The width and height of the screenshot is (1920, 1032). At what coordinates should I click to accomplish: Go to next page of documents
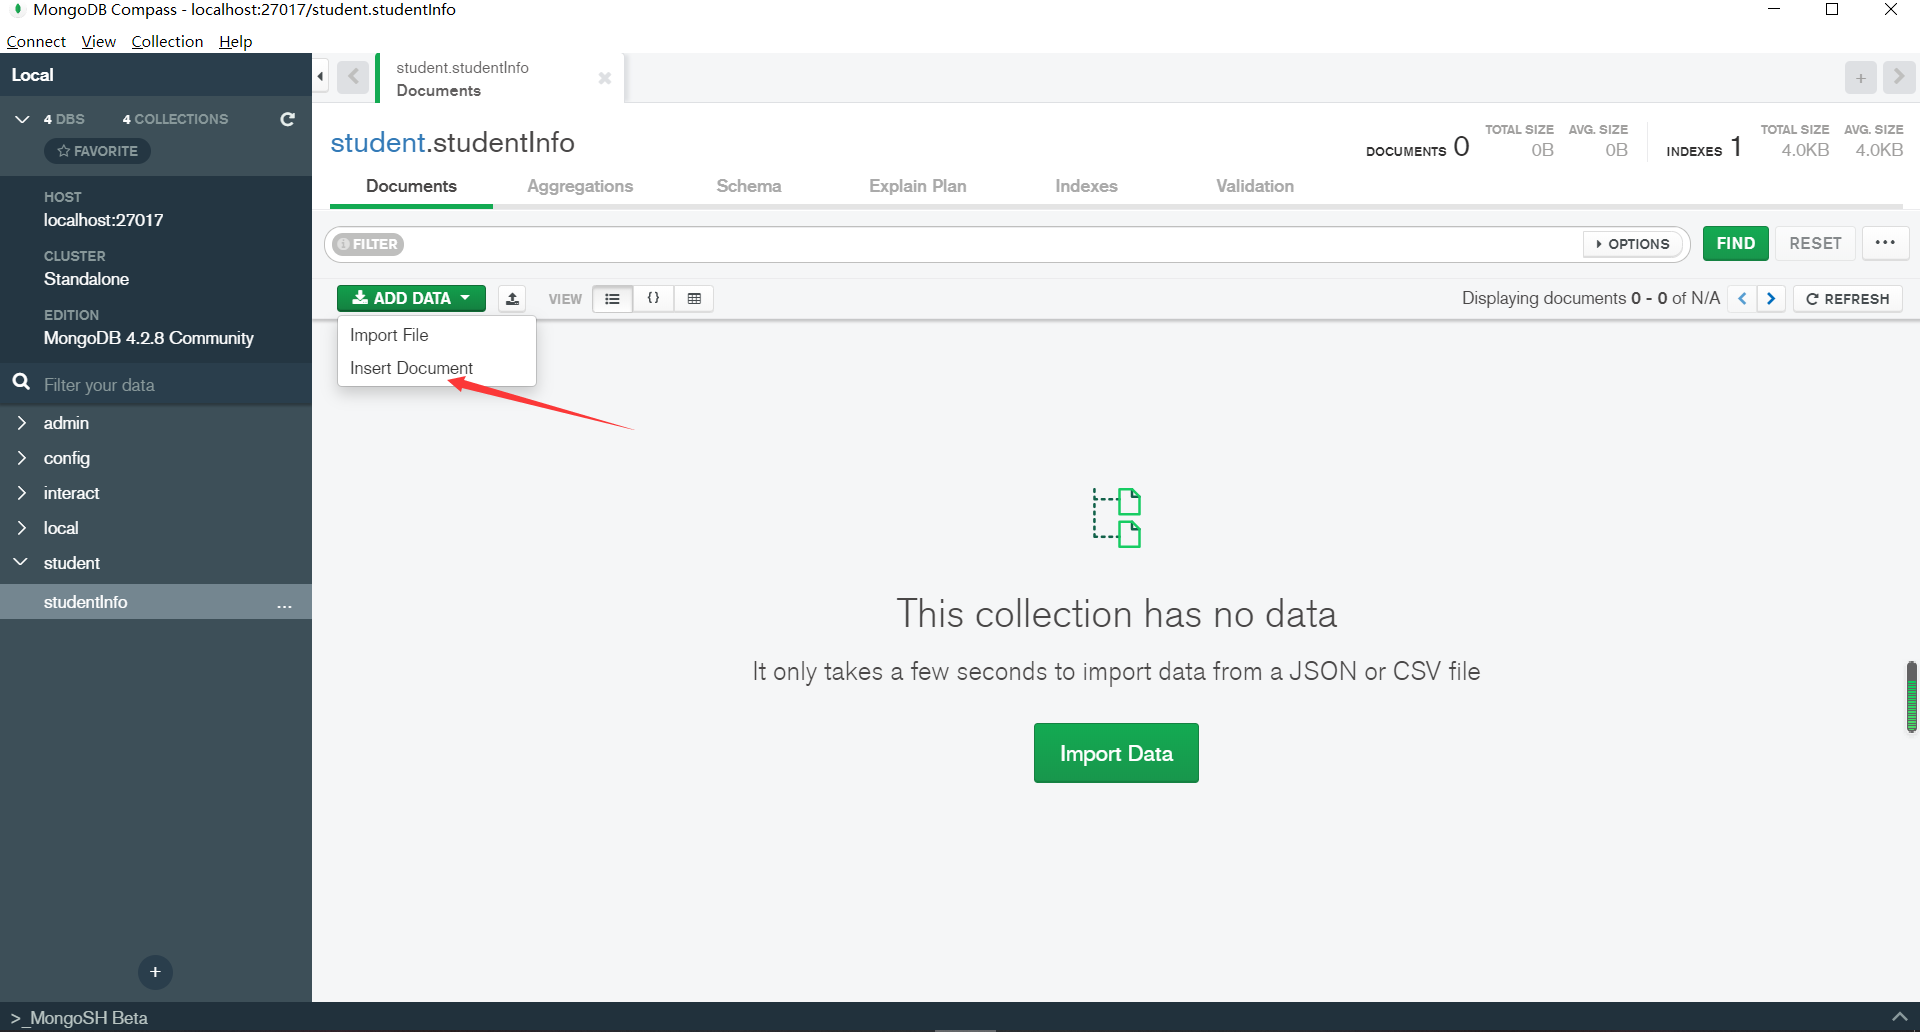[x=1771, y=299]
